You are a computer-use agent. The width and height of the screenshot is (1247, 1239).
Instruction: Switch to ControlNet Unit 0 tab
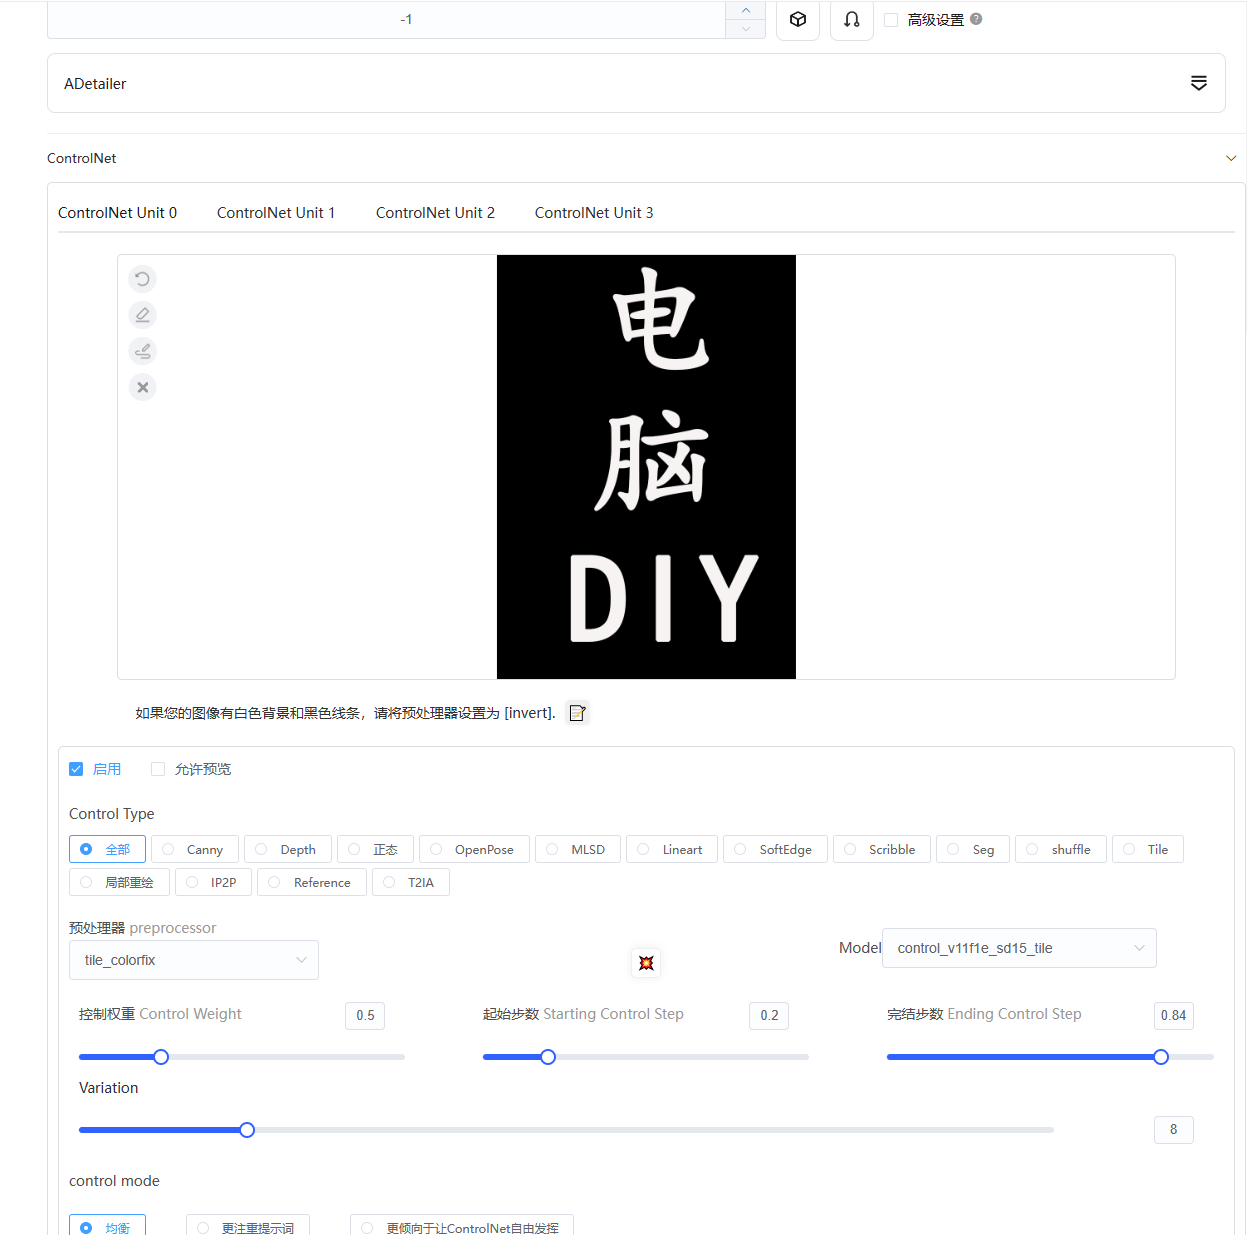(117, 213)
